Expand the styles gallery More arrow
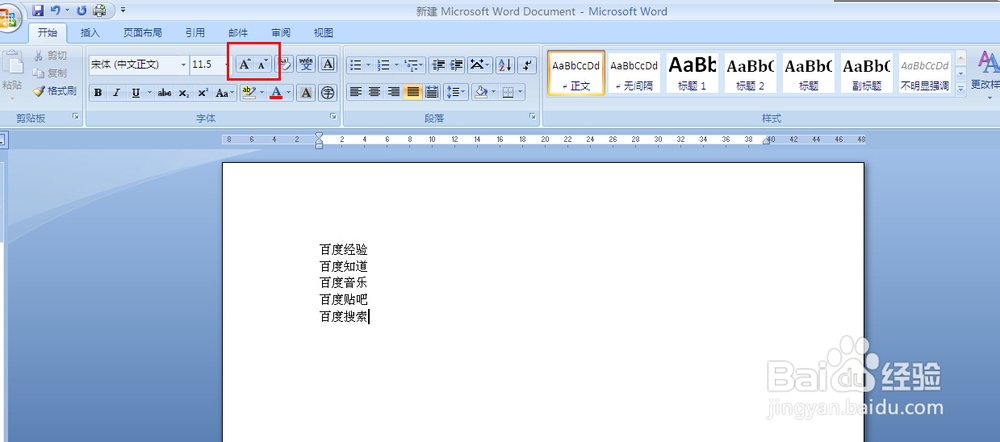 960,90
